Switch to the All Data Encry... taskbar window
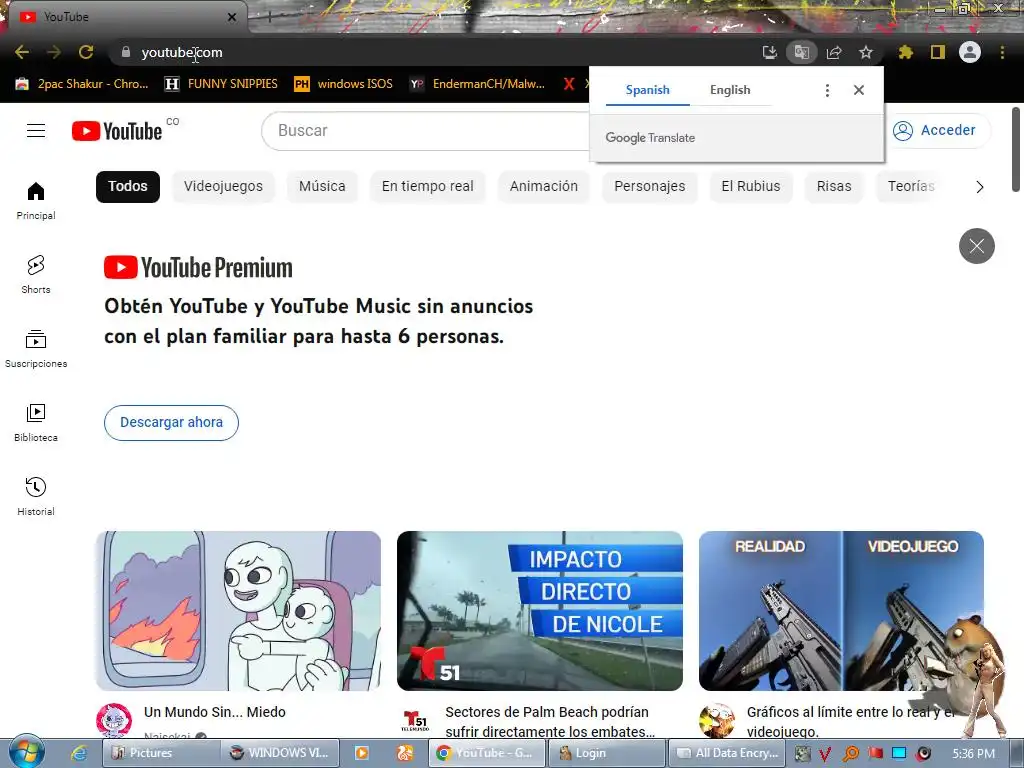 pyautogui.click(x=728, y=753)
